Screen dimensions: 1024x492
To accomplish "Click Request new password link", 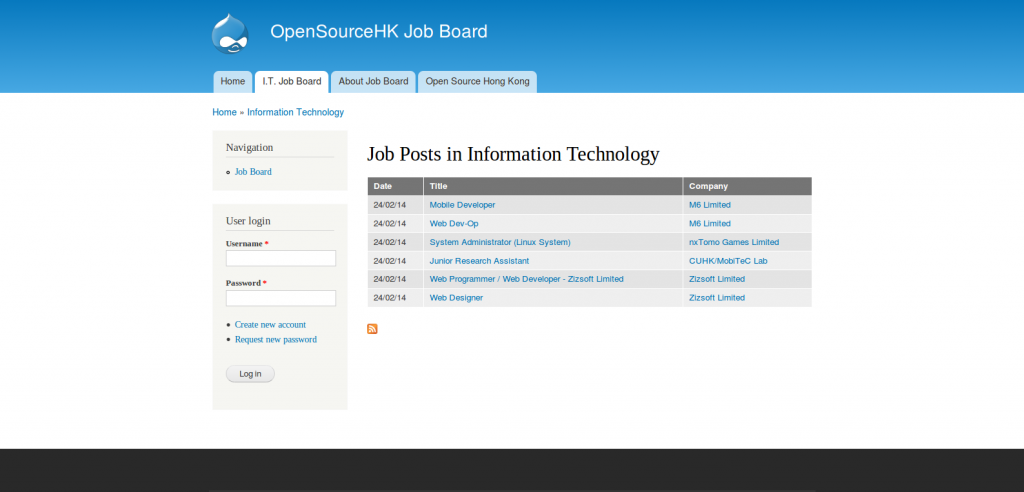I will (x=275, y=340).
